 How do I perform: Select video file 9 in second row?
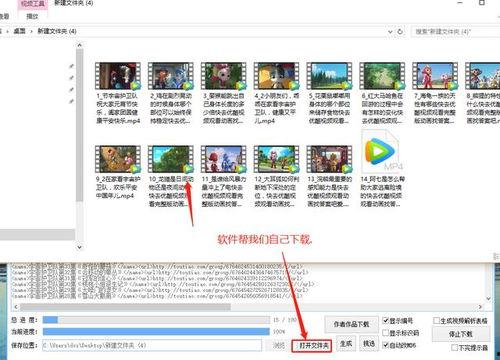118,159
